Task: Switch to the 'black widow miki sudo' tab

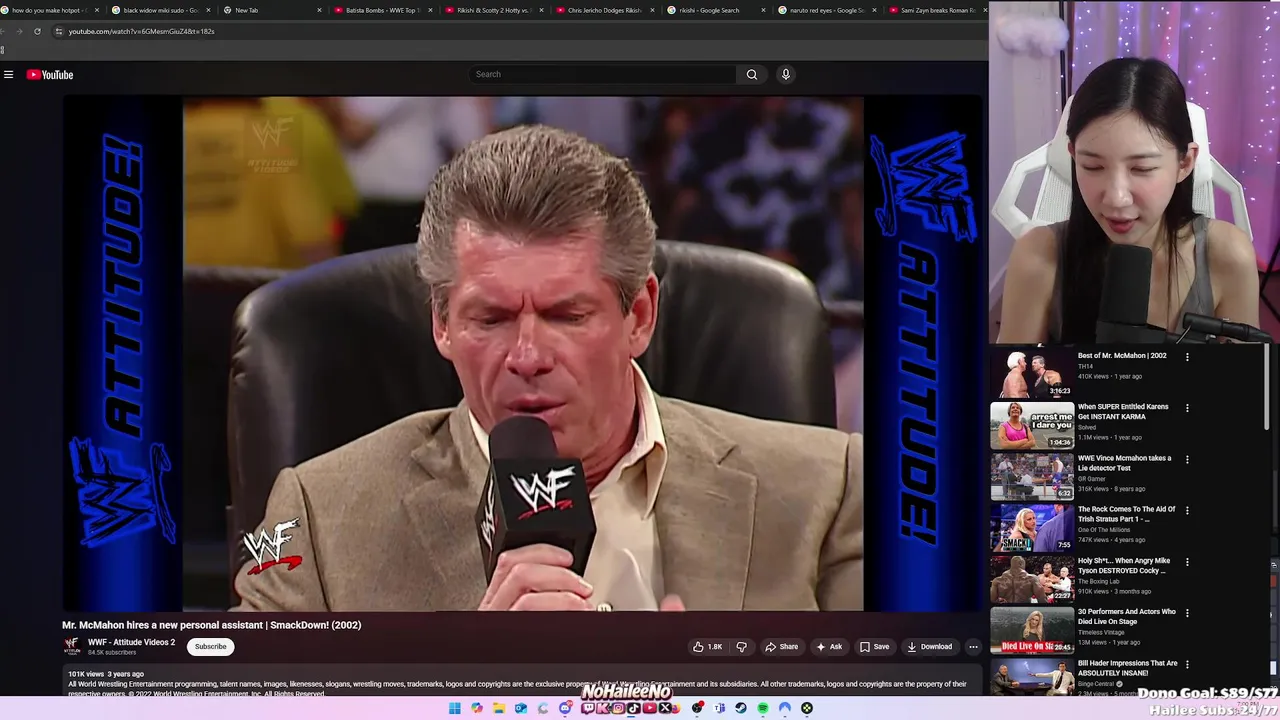Action: pyautogui.click(x=160, y=10)
